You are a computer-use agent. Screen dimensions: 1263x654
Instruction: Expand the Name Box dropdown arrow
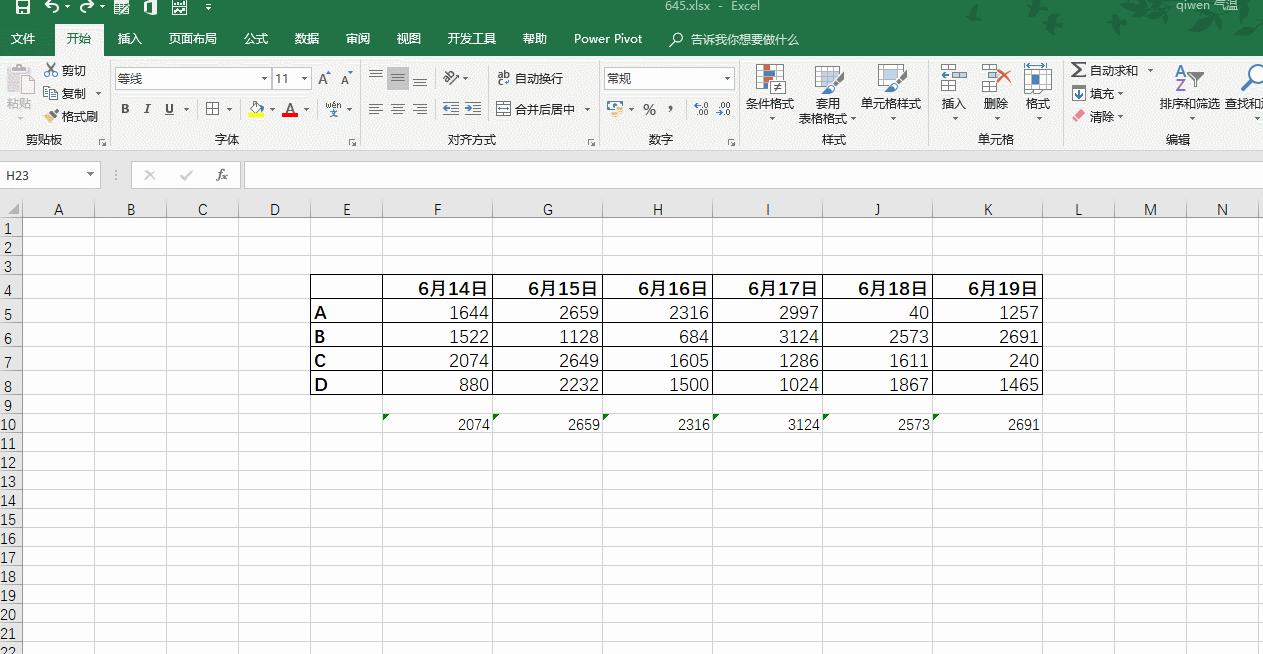tap(90, 175)
